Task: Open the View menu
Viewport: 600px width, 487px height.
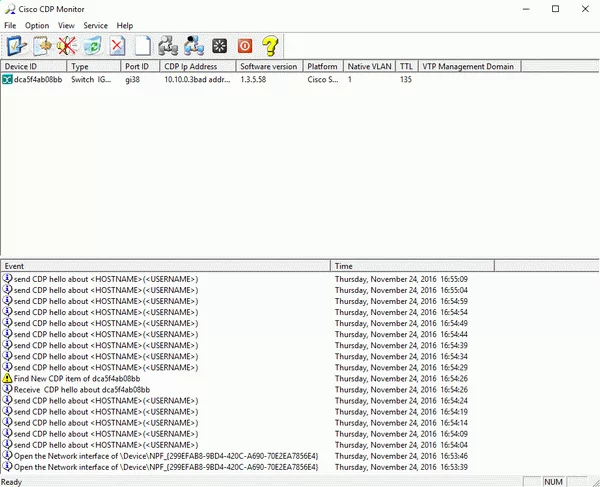Action: point(66,26)
